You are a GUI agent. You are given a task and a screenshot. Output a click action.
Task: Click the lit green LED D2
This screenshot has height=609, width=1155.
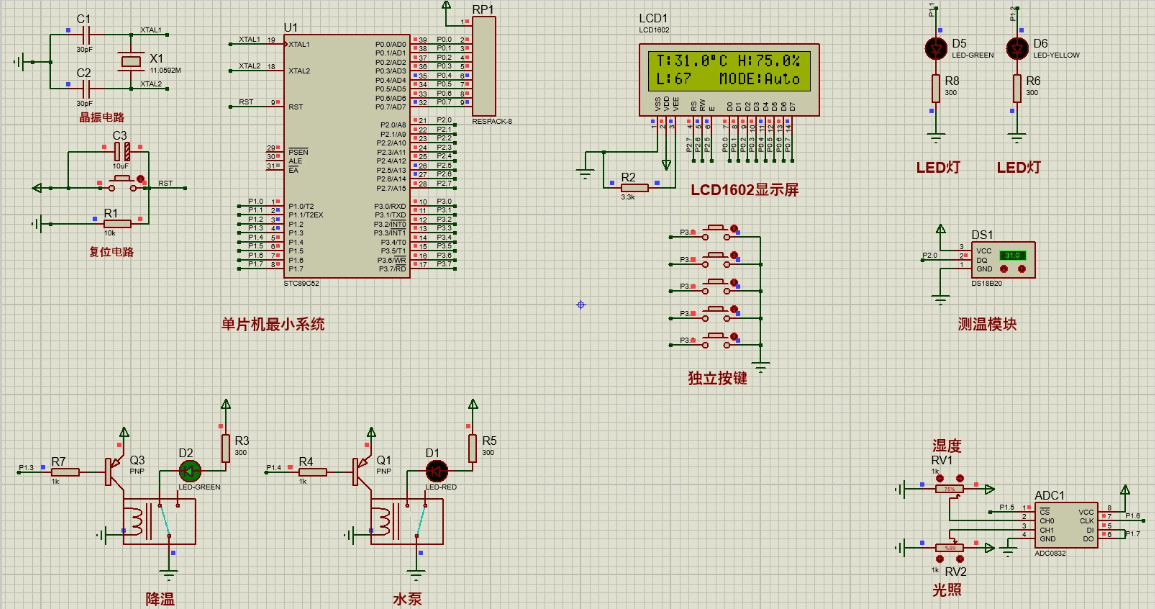click(189, 470)
